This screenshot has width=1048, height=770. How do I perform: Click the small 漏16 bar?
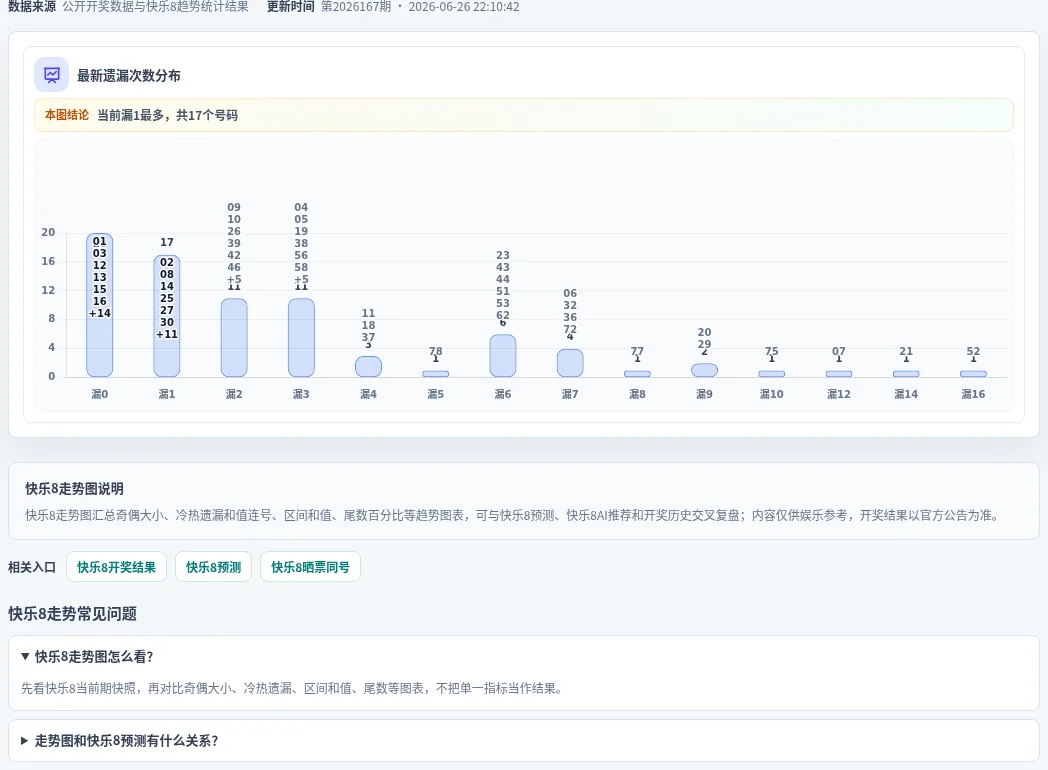pos(973,374)
